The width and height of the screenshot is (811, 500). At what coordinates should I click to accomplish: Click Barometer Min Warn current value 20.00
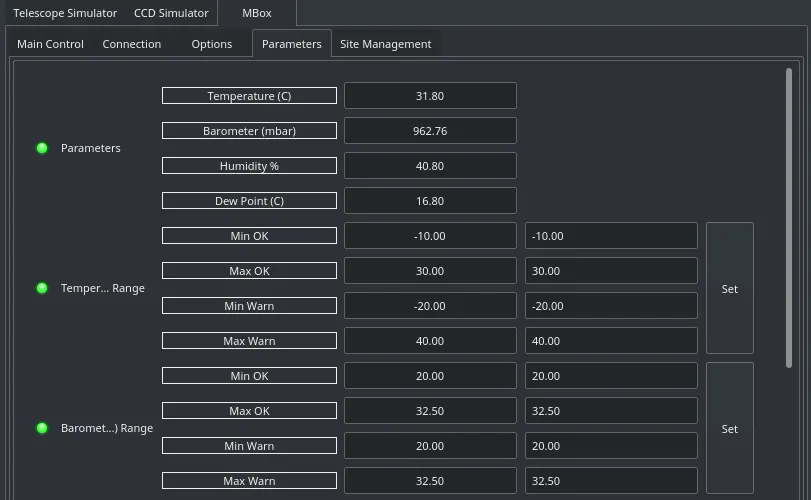pos(430,446)
